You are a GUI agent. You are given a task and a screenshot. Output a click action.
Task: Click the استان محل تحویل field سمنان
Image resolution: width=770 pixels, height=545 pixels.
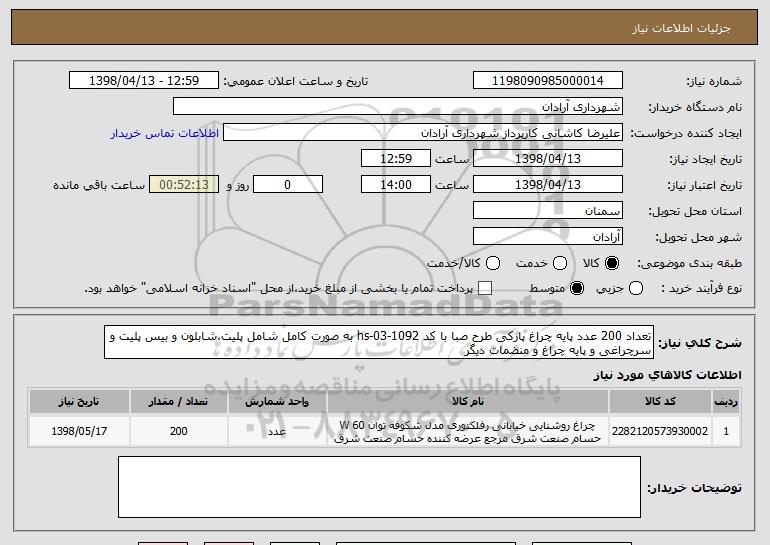click(548, 211)
